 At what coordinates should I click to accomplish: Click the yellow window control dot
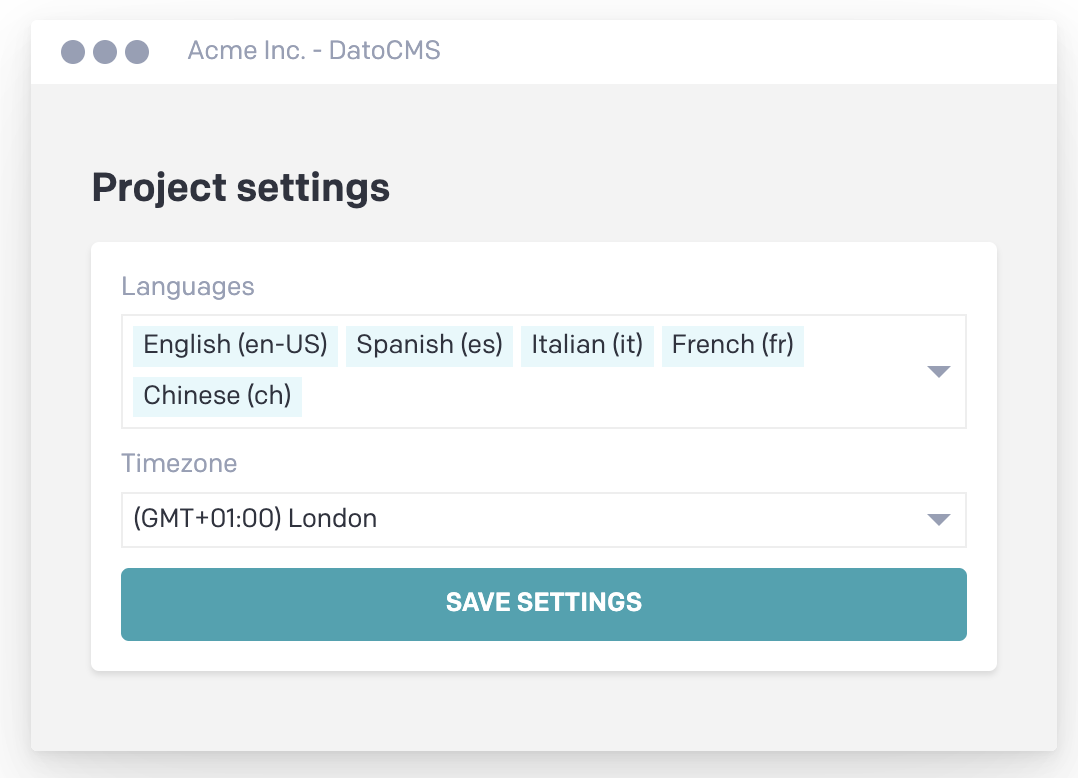click(103, 51)
